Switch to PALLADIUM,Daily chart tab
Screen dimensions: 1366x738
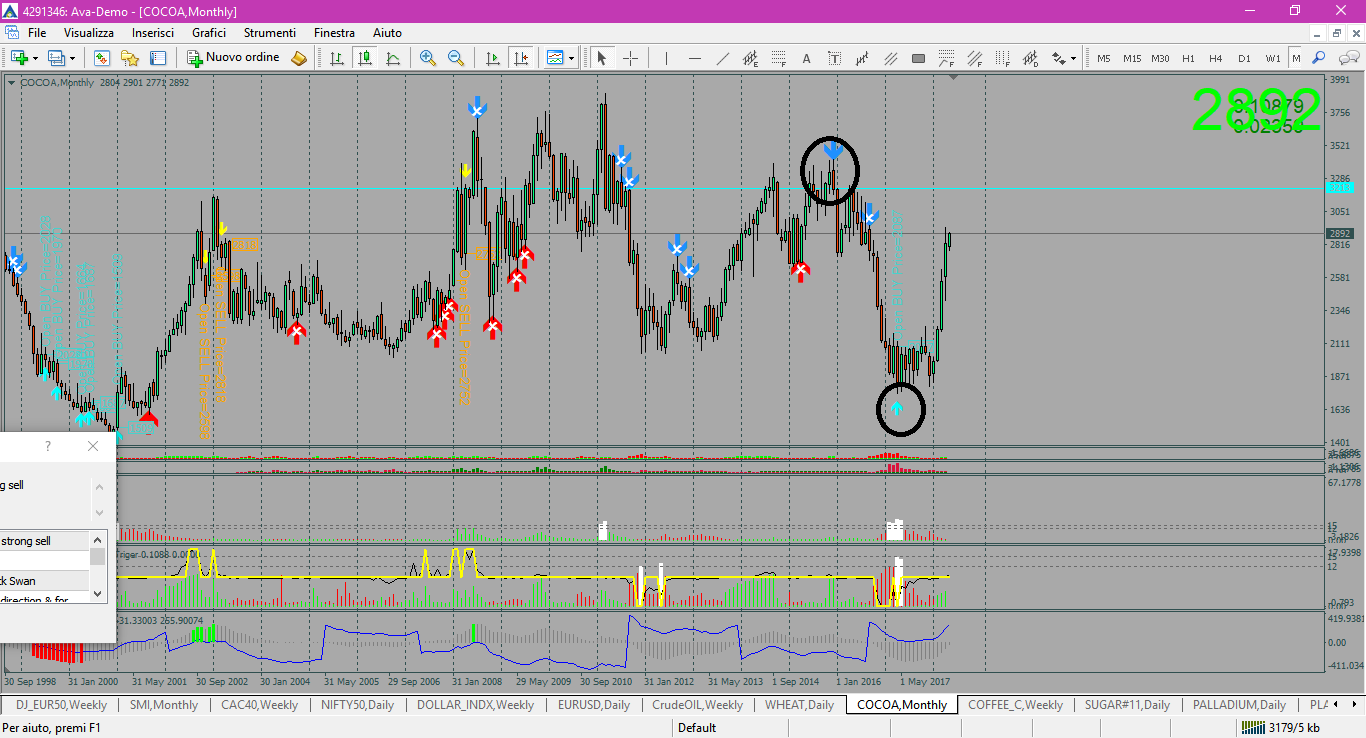1239,705
